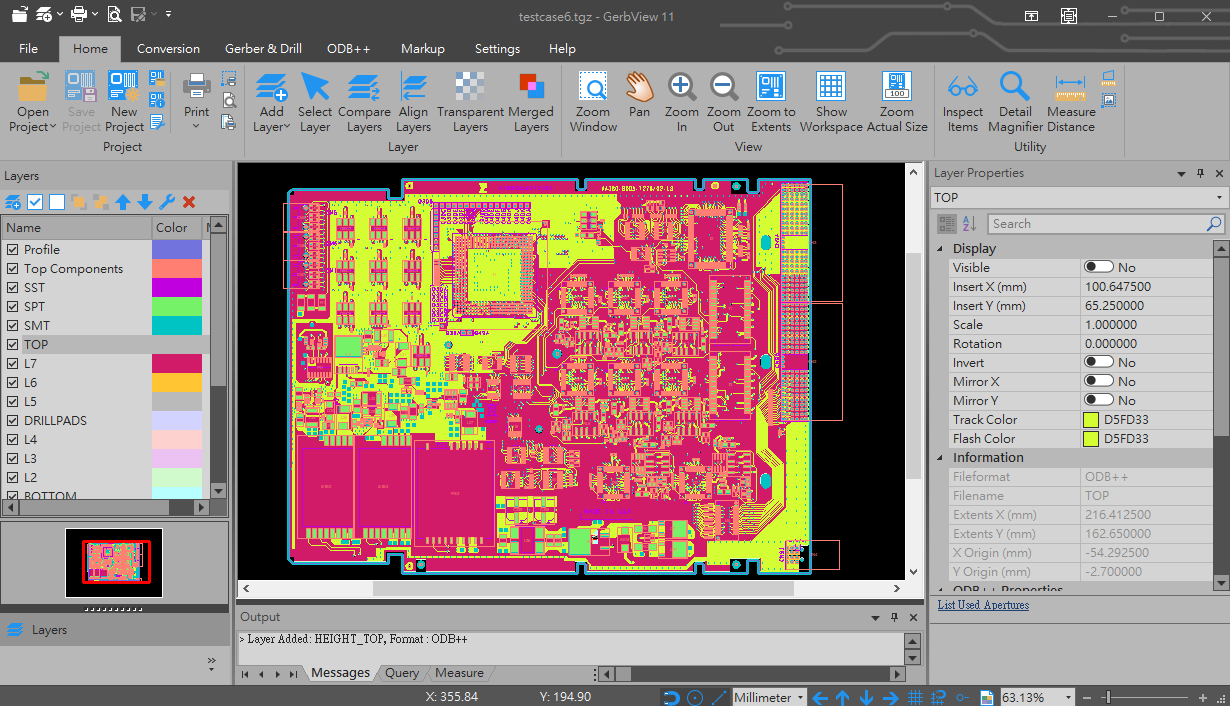Open the File menu
This screenshot has width=1230, height=706.
(x=28, y=48)
